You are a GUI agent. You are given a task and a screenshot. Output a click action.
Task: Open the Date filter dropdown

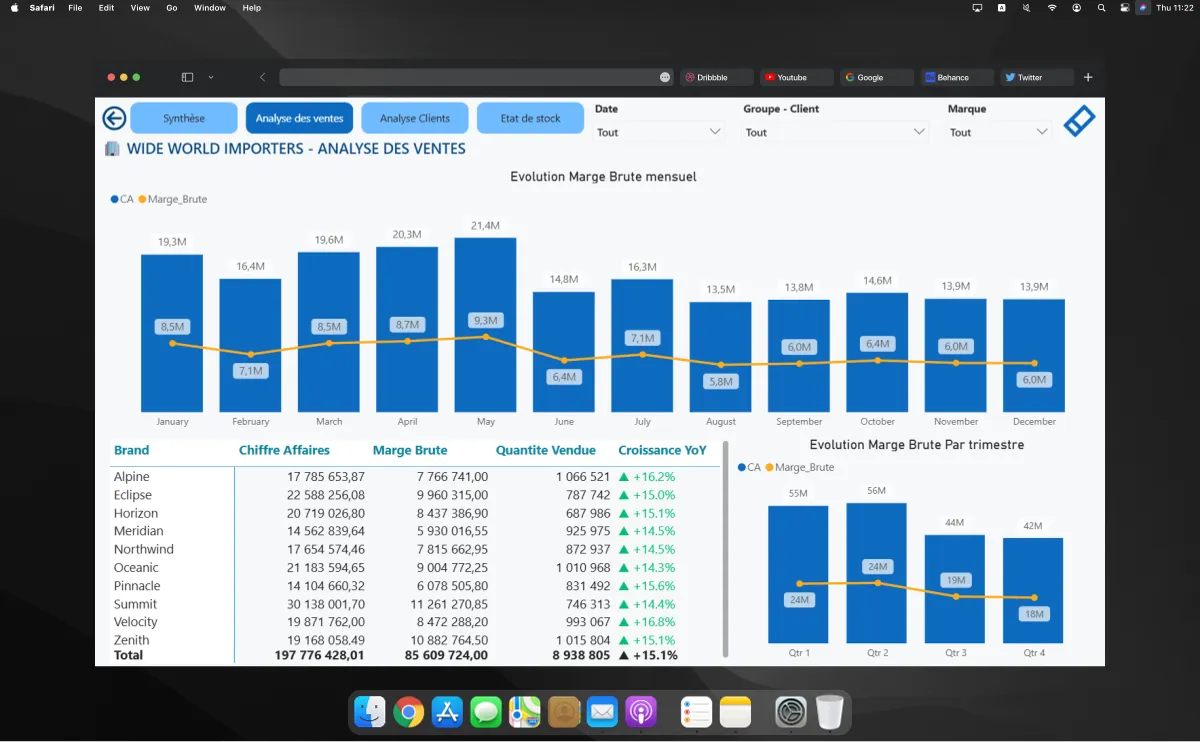(x=660, y=131)
